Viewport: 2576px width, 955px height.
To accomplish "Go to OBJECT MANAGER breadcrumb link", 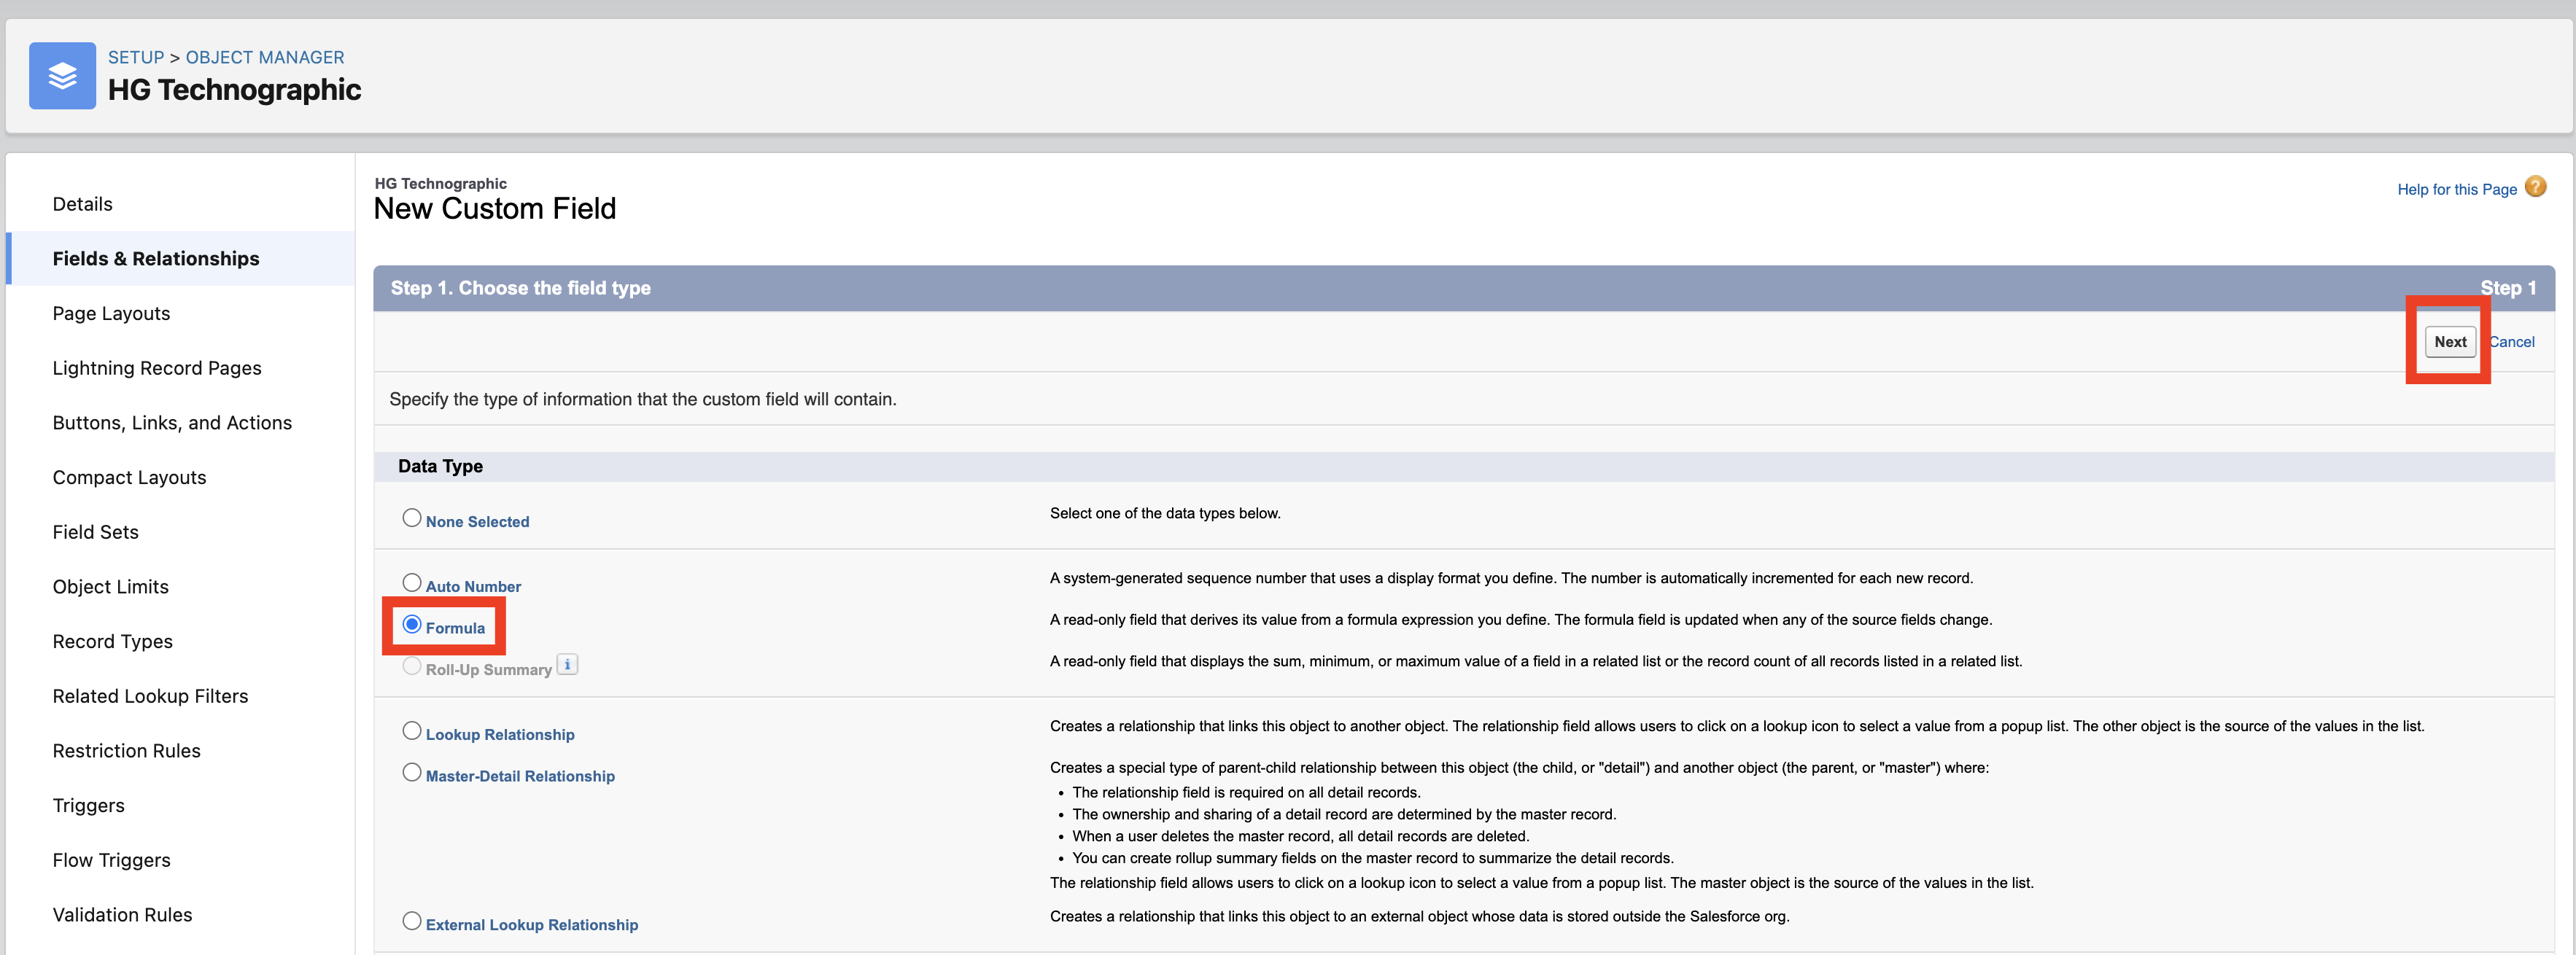I will (265, 57).
